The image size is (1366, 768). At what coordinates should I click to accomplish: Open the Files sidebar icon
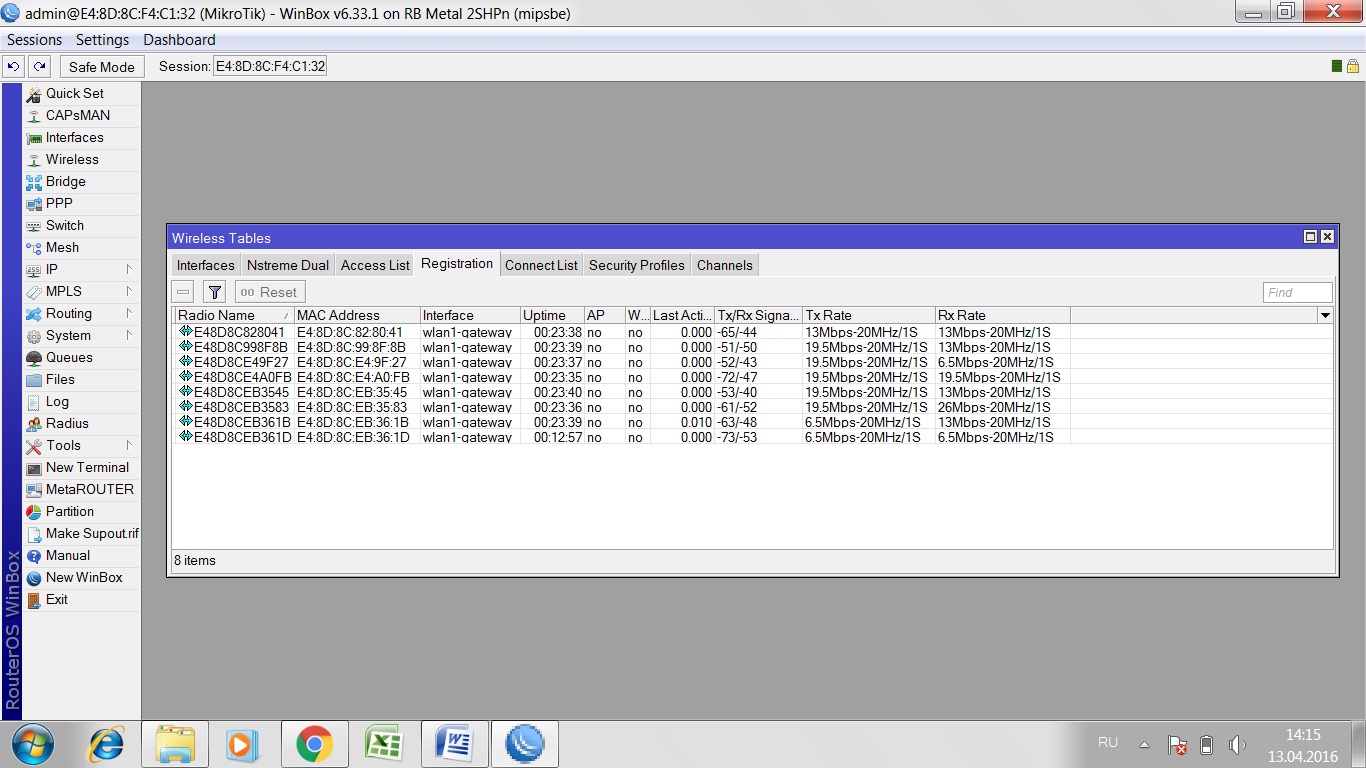[x=34, y=379]
